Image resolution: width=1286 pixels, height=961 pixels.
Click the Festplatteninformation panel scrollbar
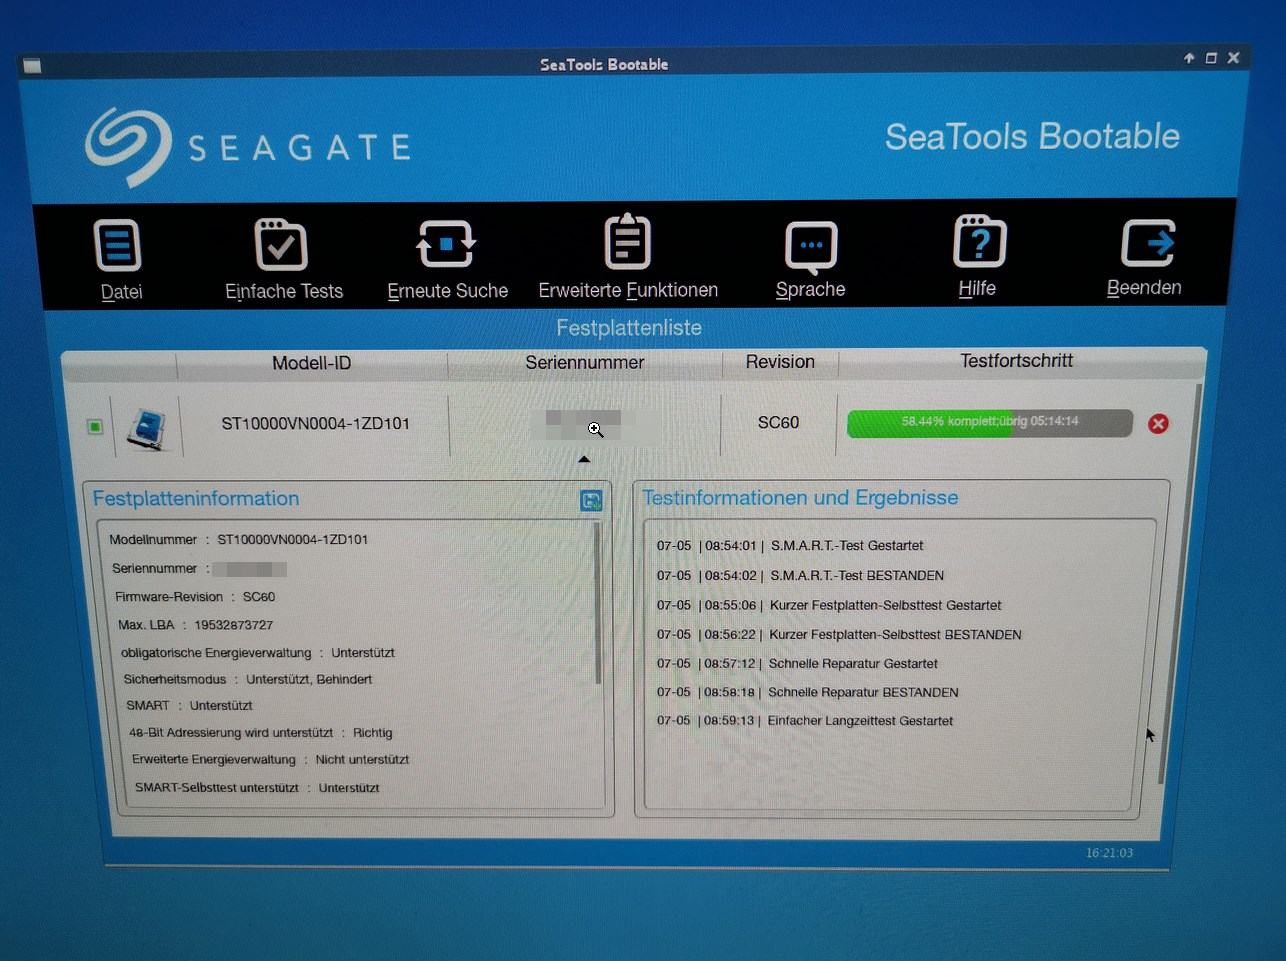click(x=598, y=604)
